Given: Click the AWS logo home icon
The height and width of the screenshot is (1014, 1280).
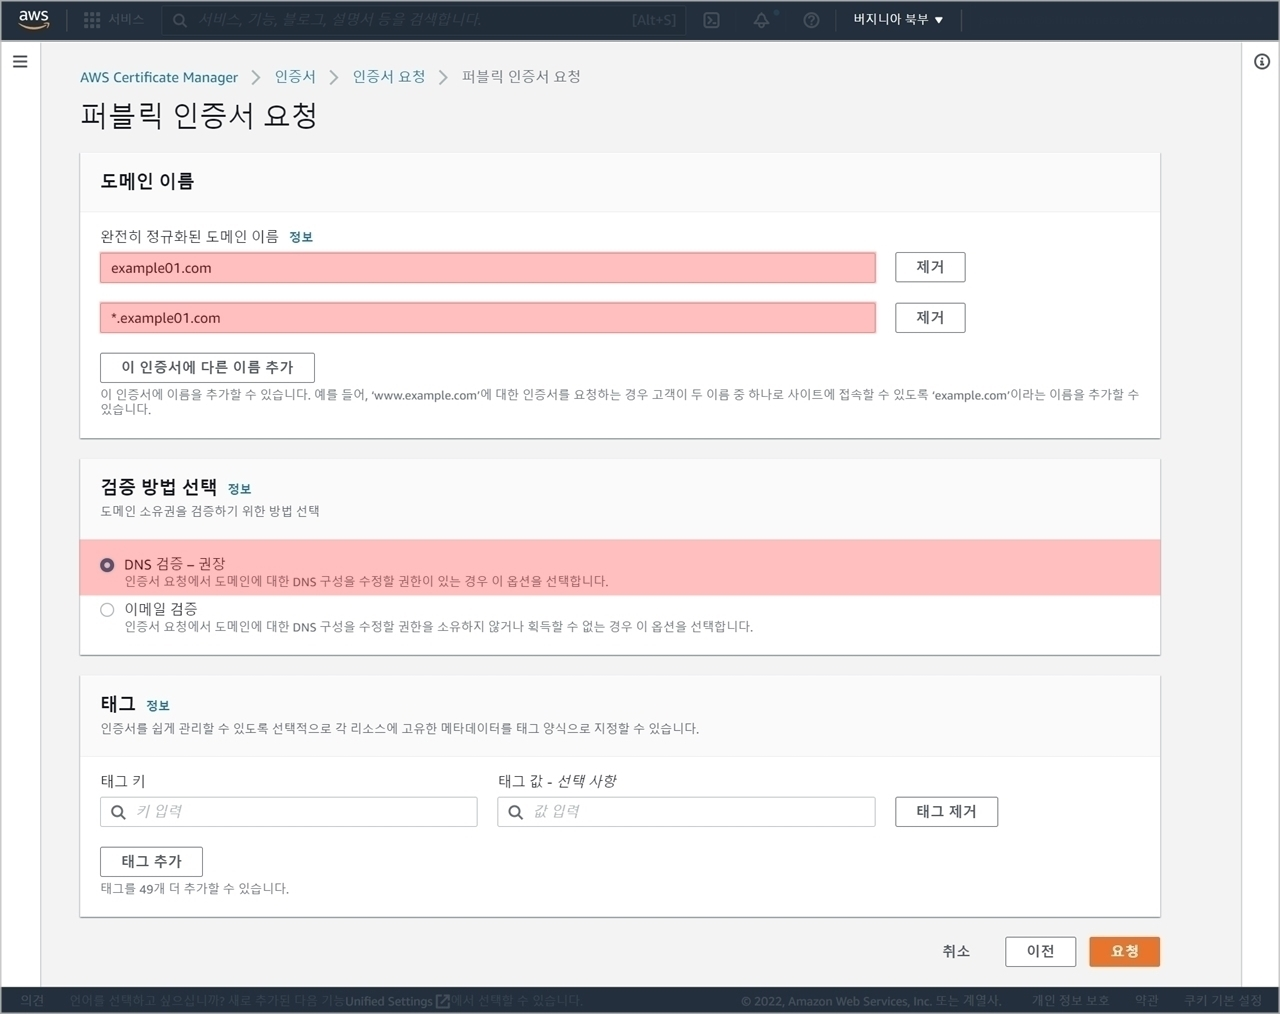Looking at the screenshot, I should (34, 19).
